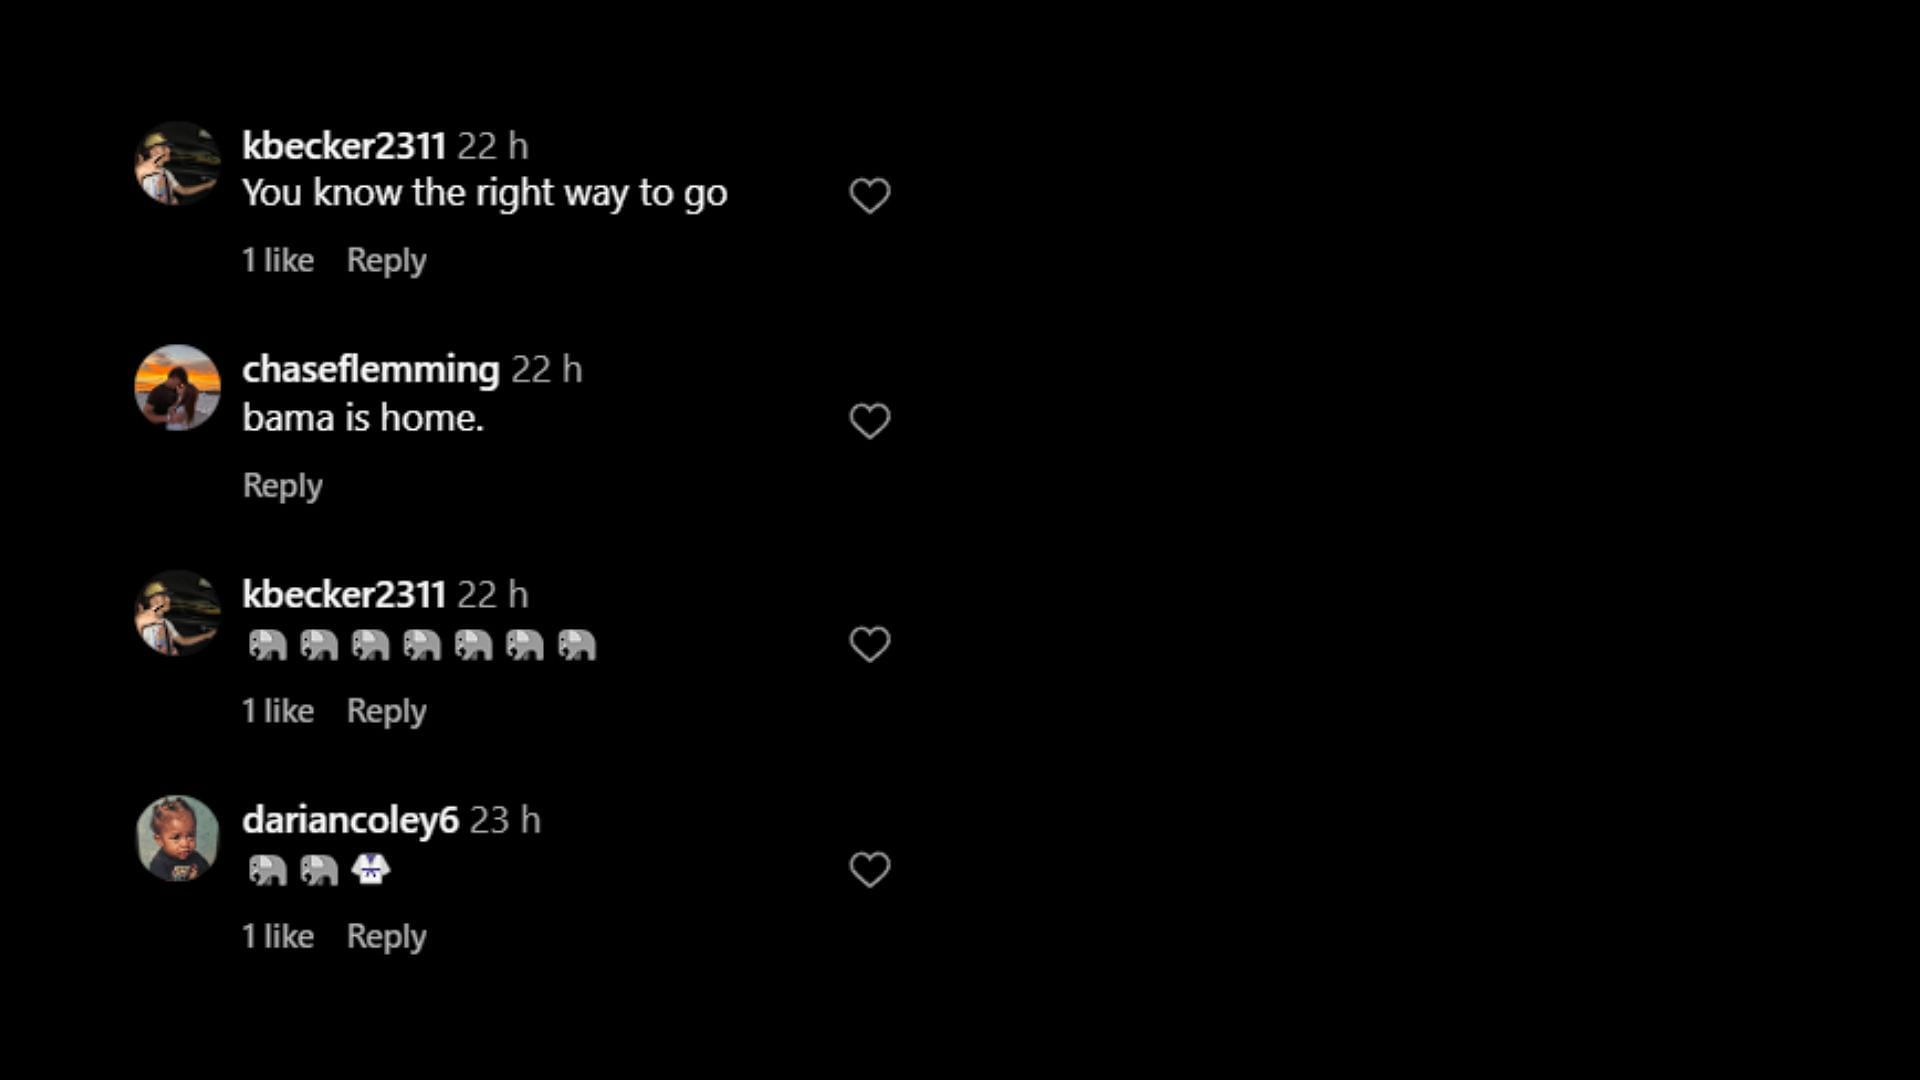
Task: View likes on 'You know the right way to go'
Action: coord(278,261)
